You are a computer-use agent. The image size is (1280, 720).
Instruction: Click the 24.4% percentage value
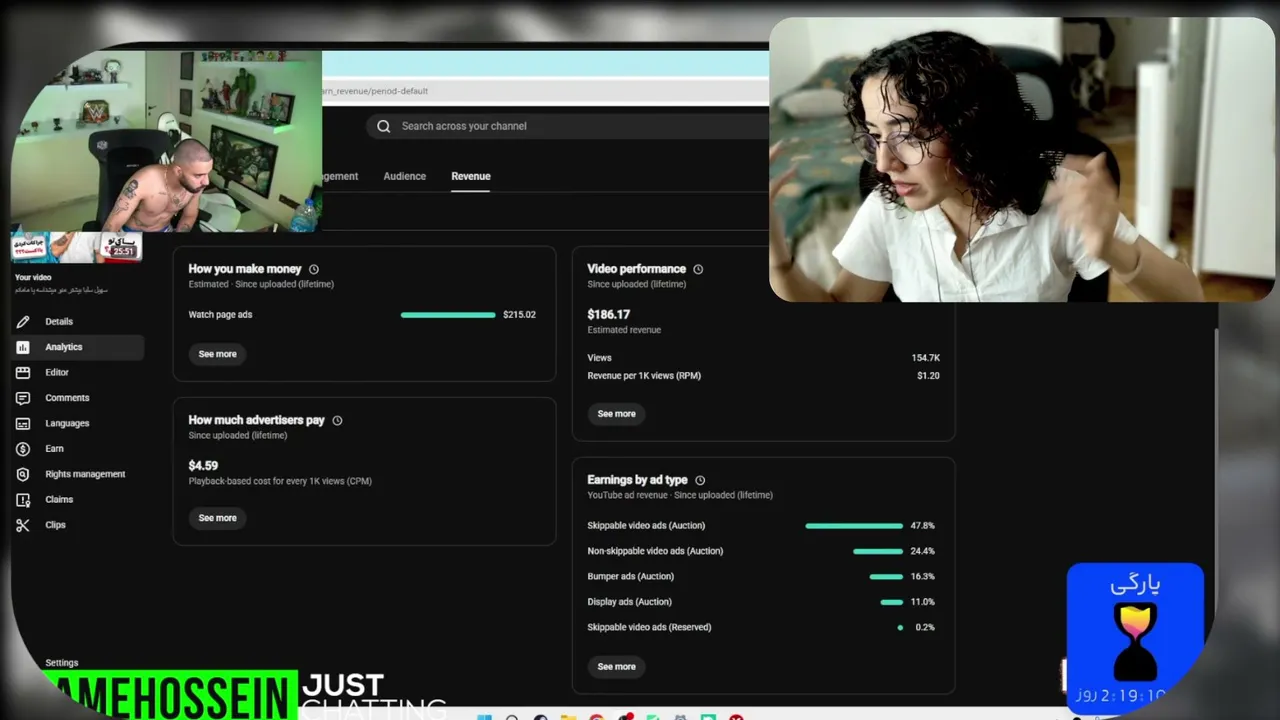(923, 551)
